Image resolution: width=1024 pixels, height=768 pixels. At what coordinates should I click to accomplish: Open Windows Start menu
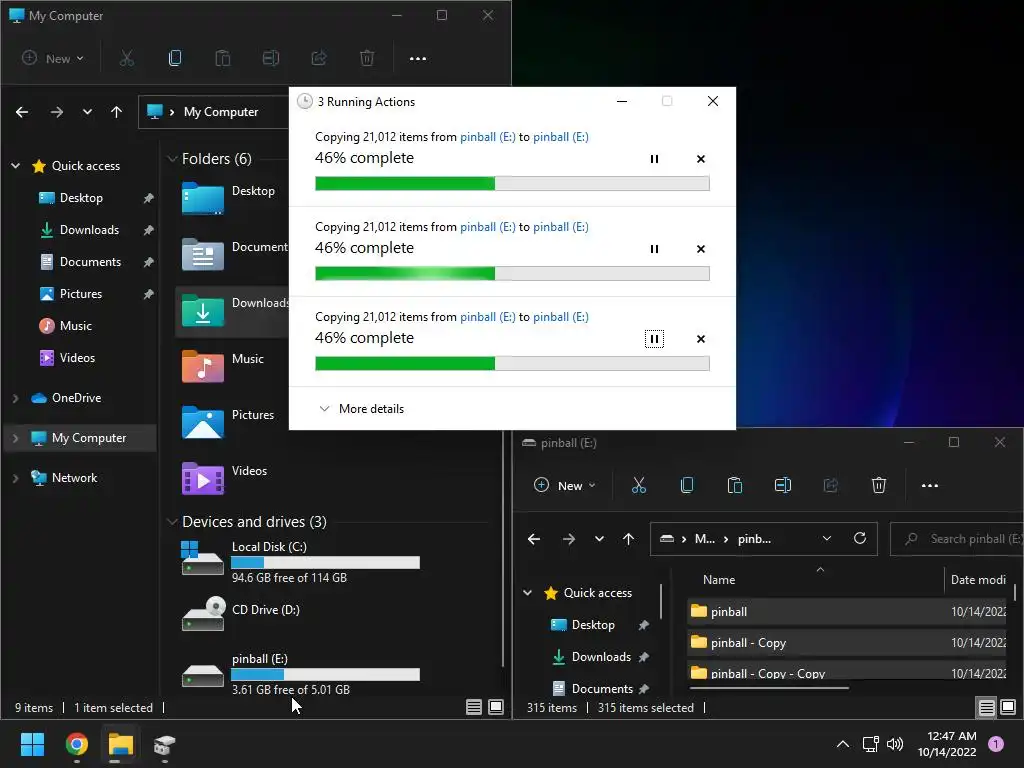[x=32, y=744]
